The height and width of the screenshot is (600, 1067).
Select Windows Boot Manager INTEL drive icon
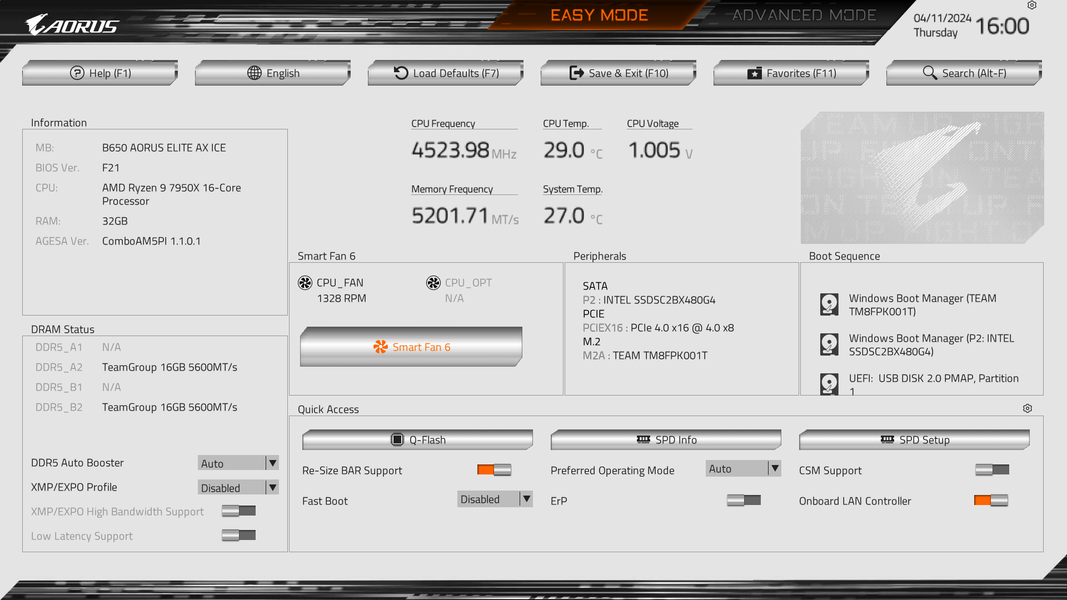coord(829,344)
